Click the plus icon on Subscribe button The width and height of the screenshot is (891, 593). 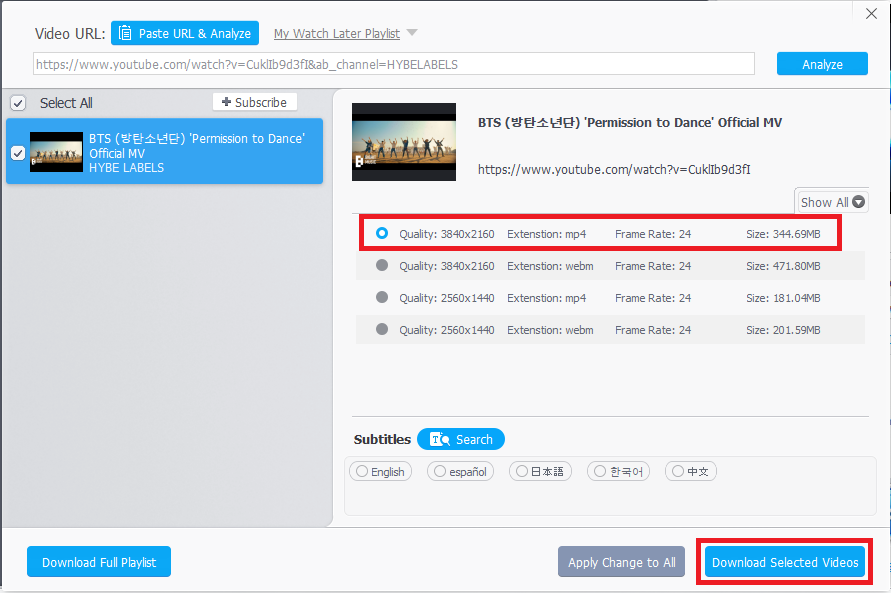point(226,102)
